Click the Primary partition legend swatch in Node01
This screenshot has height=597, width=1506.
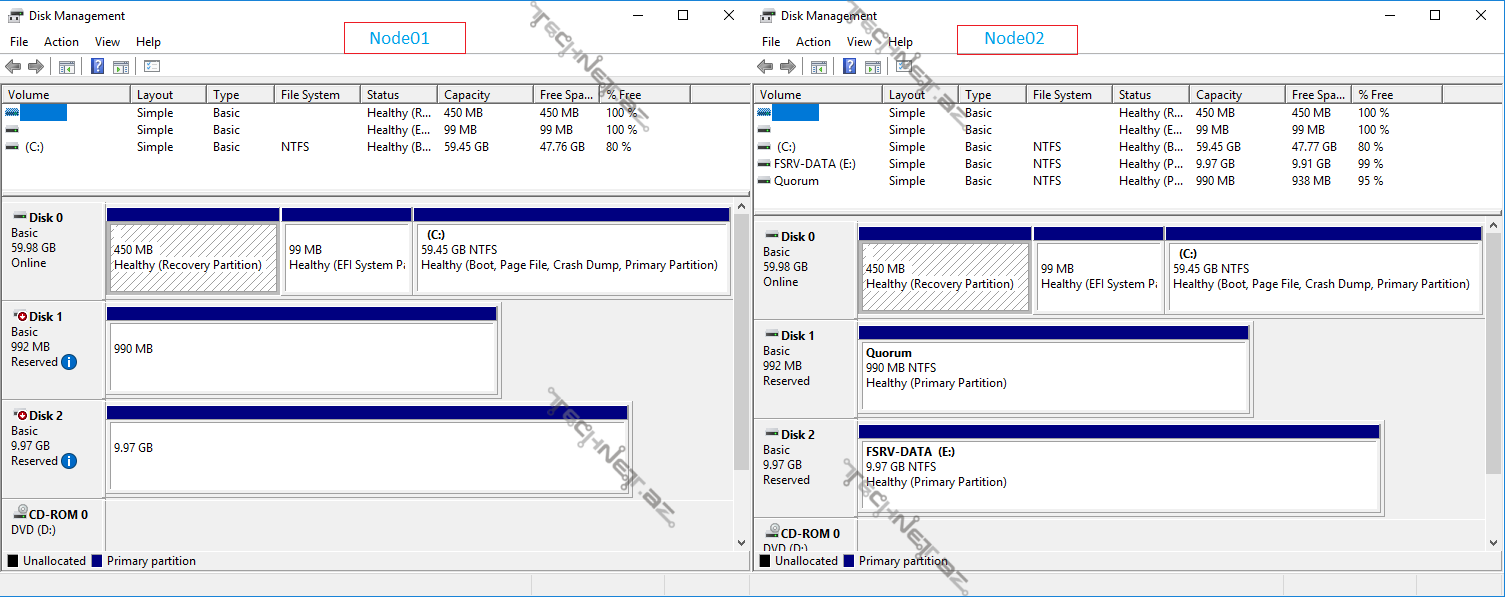[x=97, y=561]
